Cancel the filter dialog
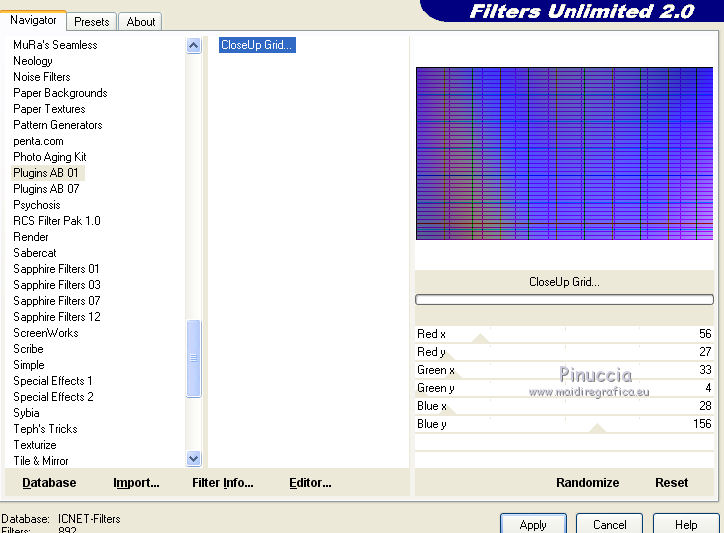 point(609,524)
